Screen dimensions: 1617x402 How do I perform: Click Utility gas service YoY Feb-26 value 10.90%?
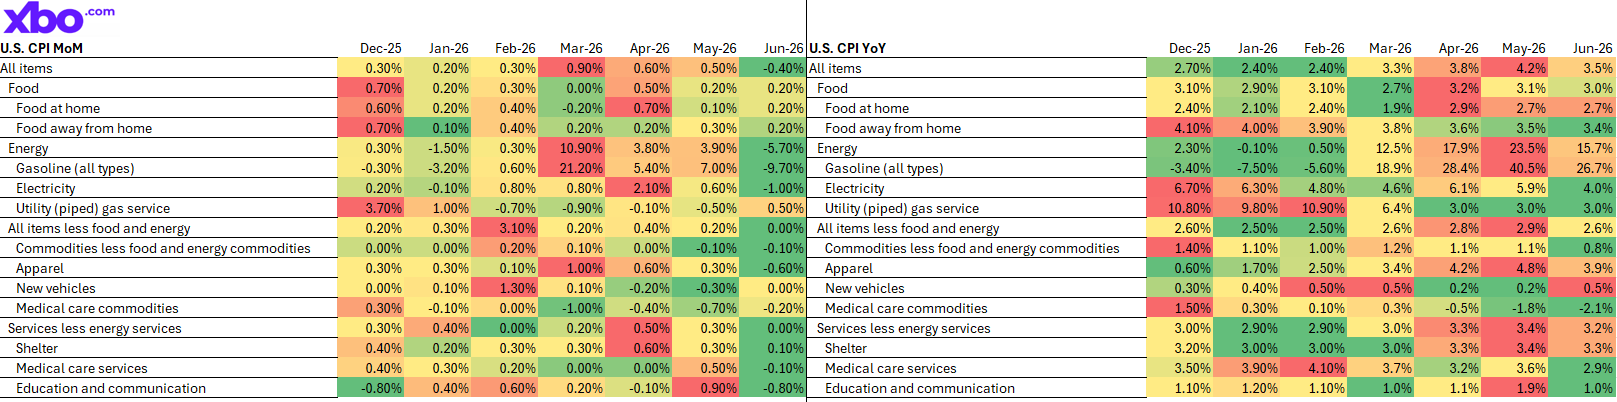[1314, 208]
